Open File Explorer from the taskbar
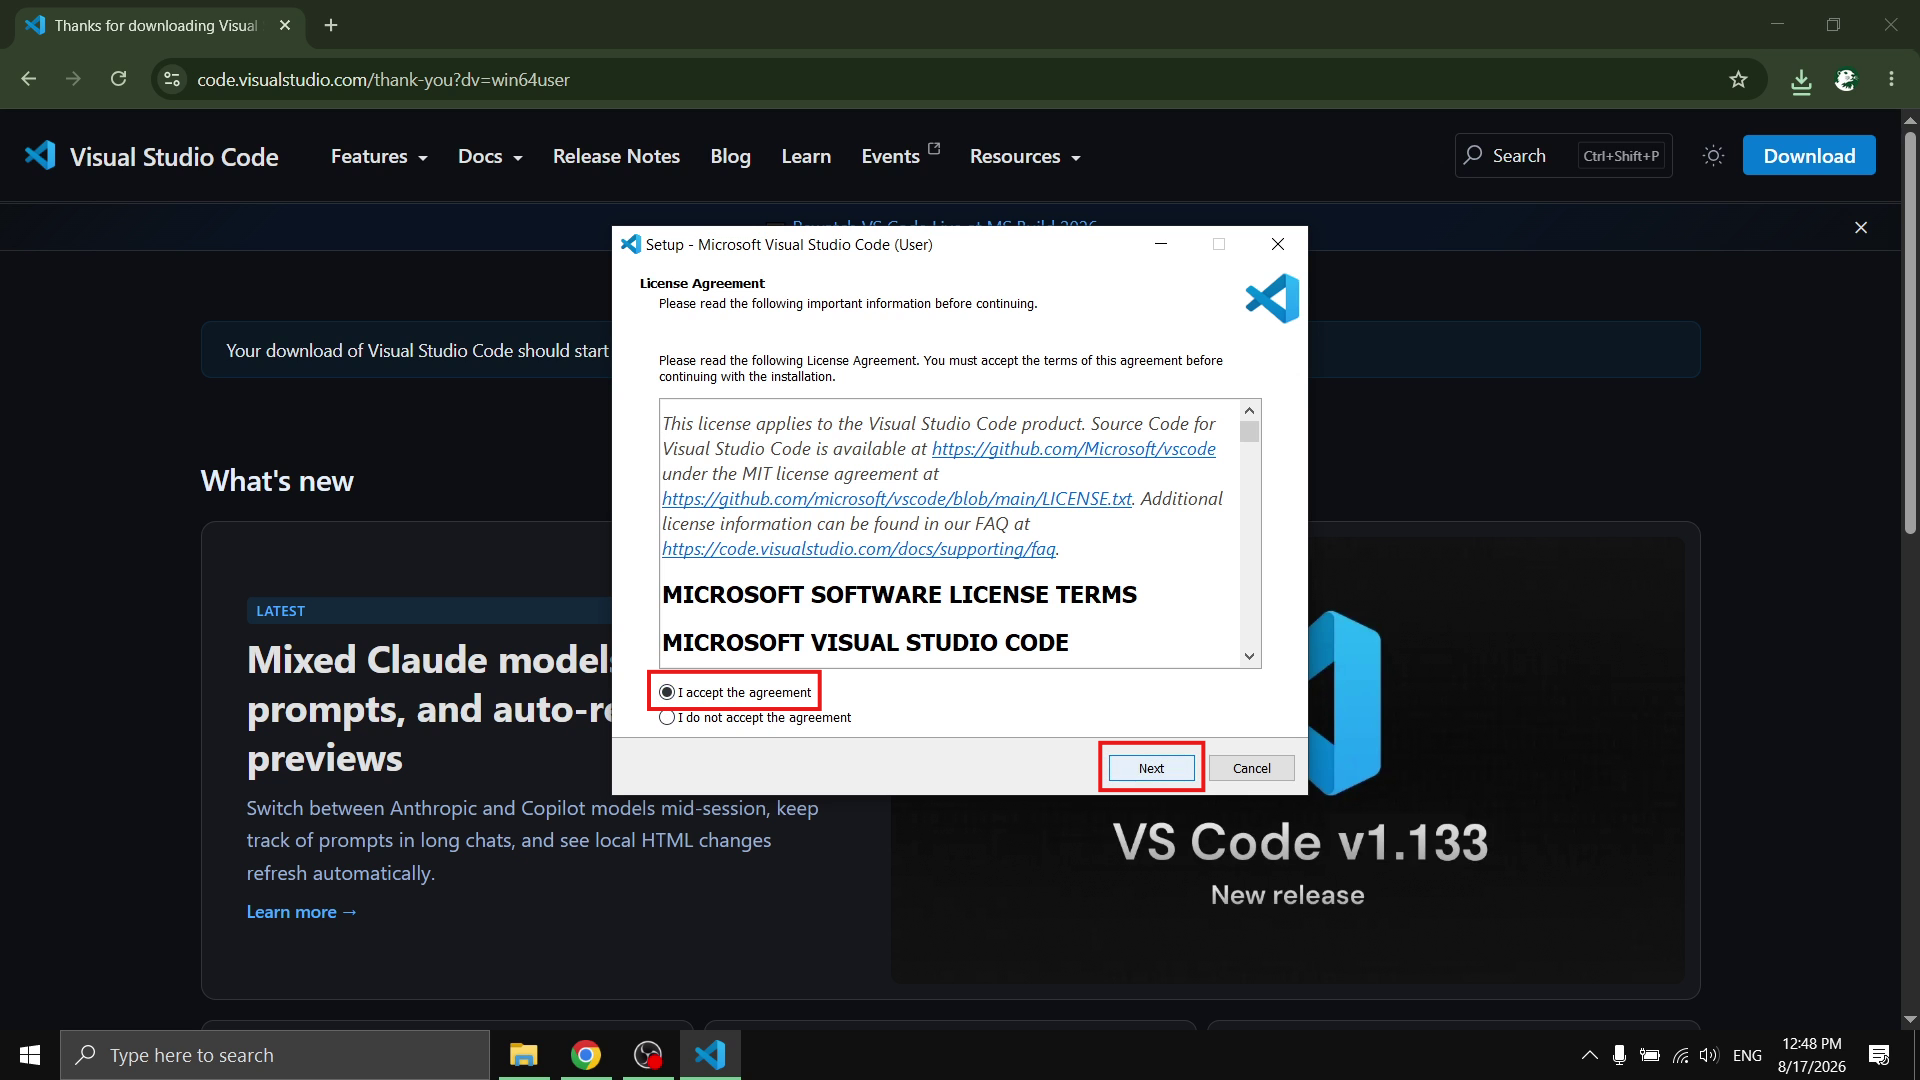The height and width of the screenshot is (1080, 1920). (523, 1055)
